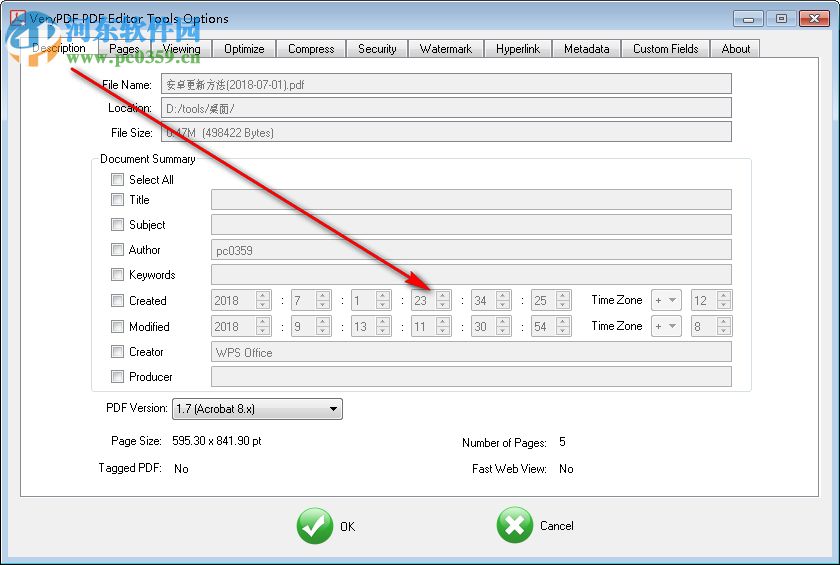
Task: Click the Creator field showing WPS Office
Action: pyautogui.click(x=471, y=352)
